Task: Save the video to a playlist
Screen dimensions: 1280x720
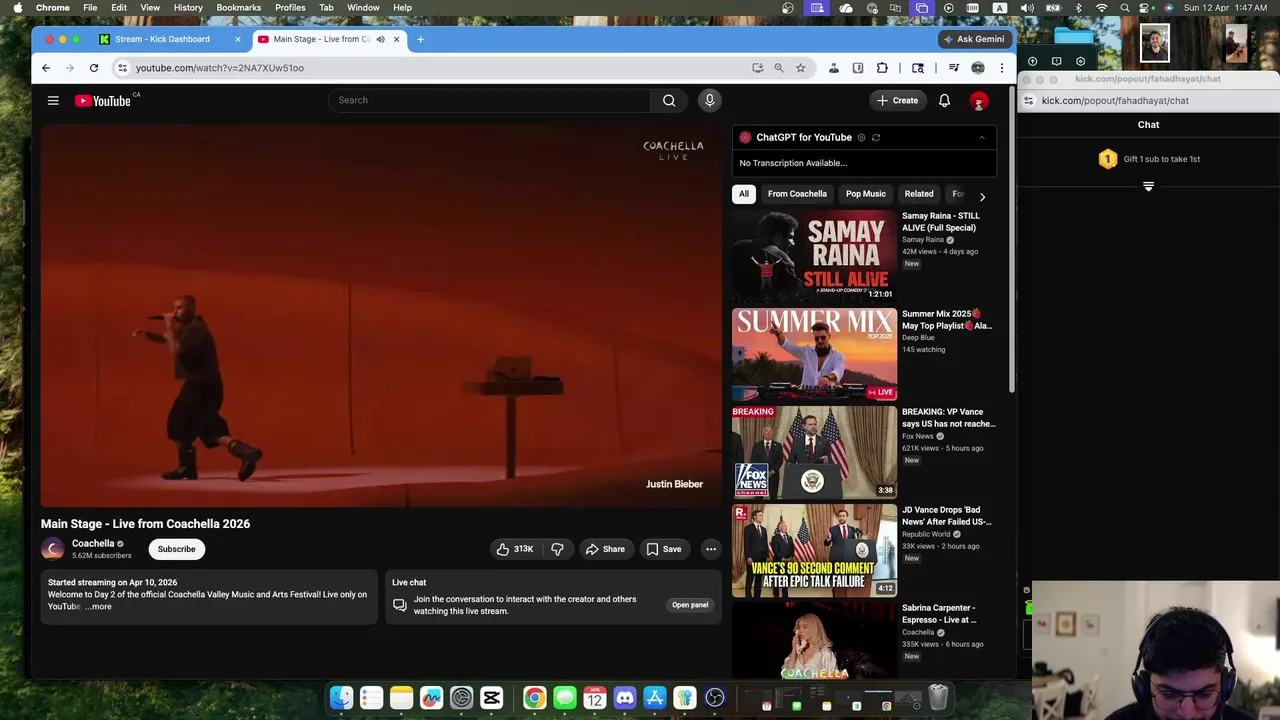Action: 664,549
